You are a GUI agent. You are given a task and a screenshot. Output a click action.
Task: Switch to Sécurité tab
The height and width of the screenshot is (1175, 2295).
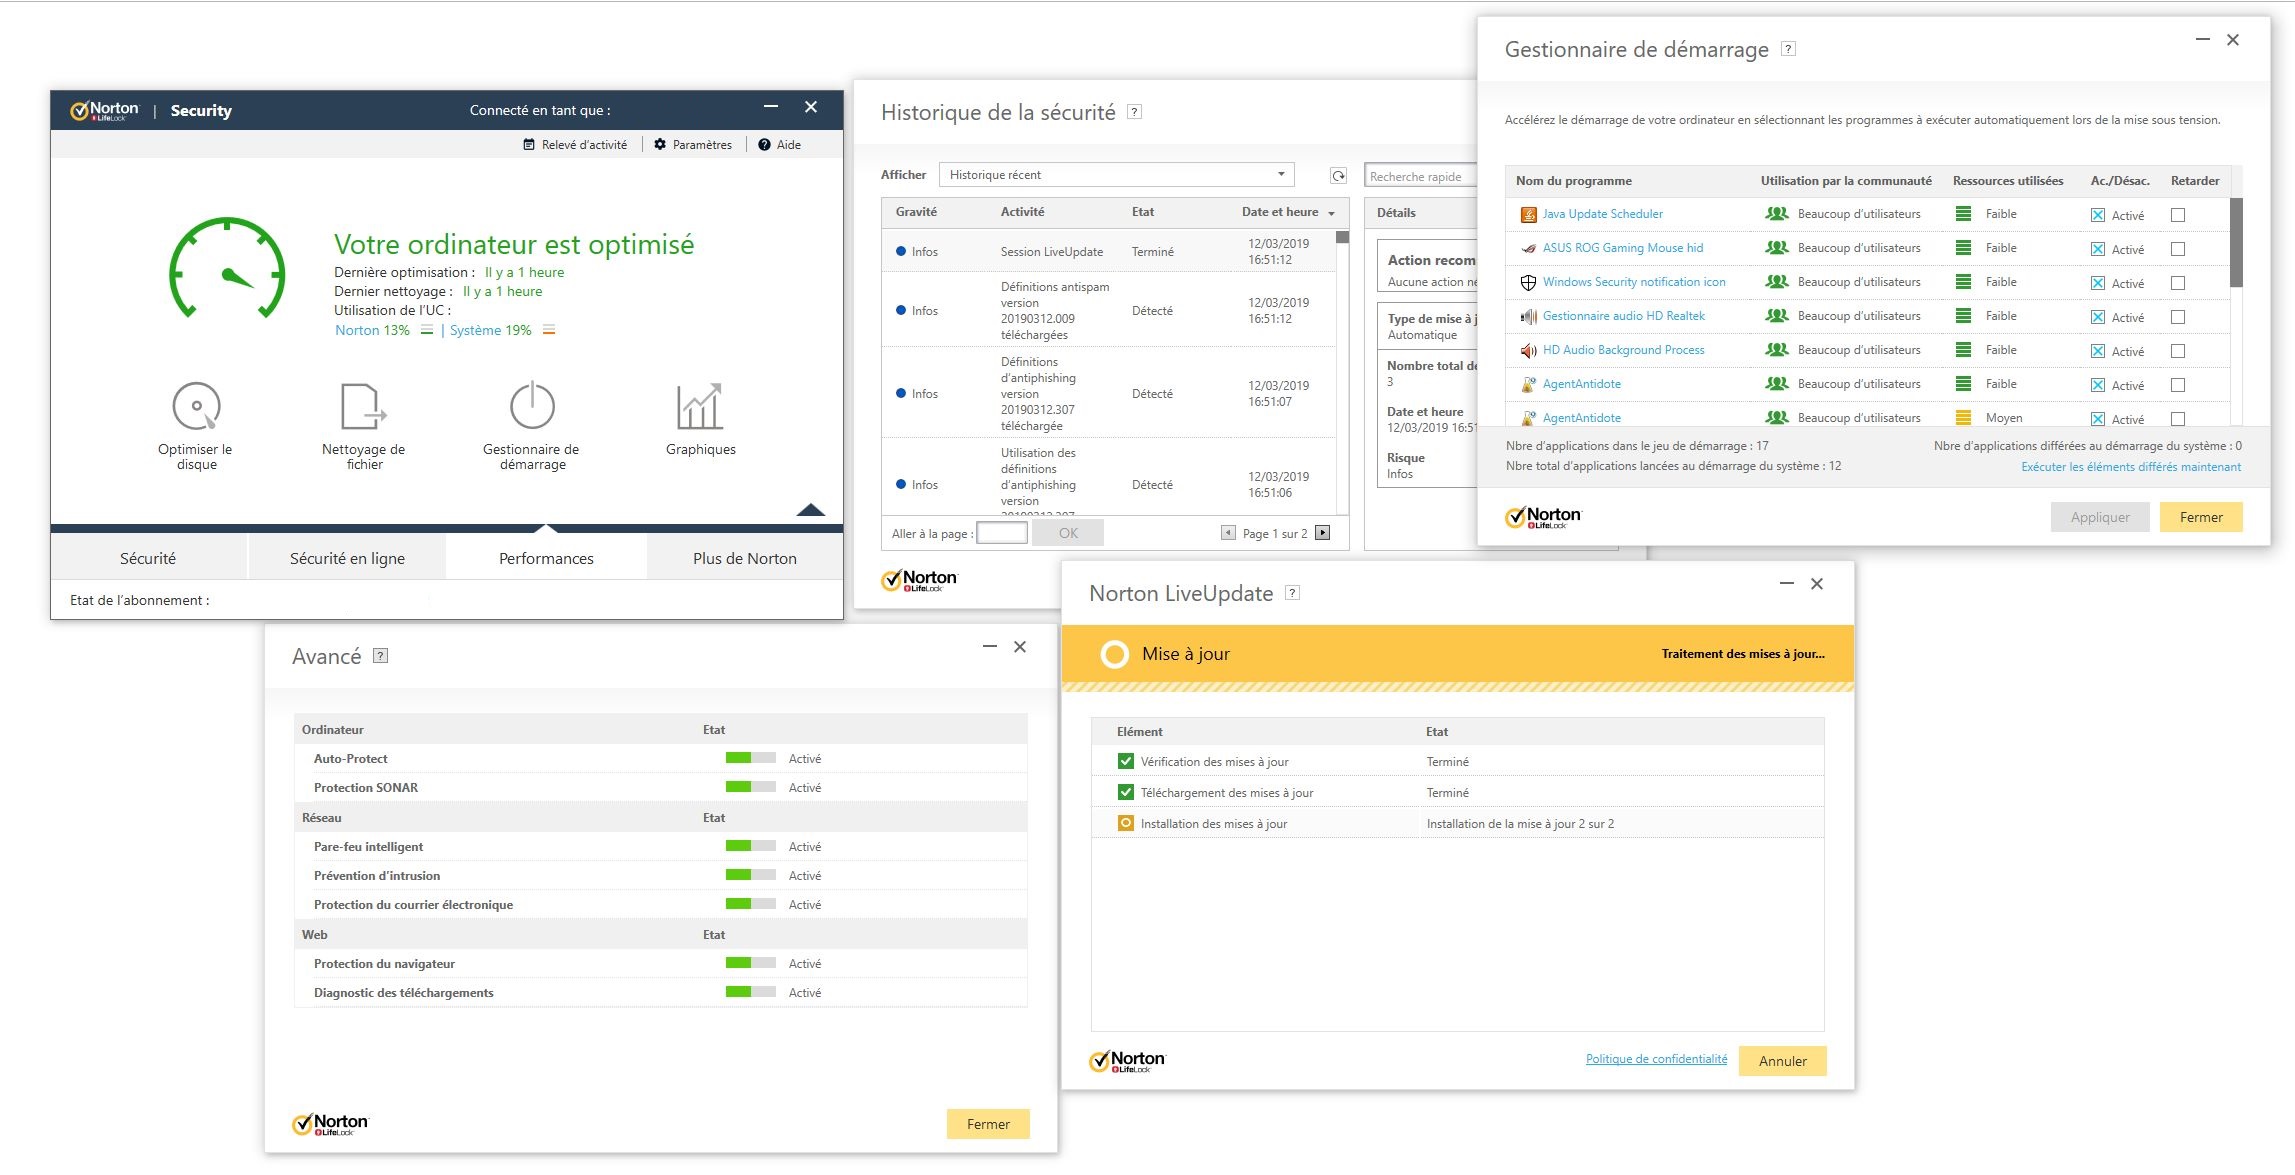pyautogui.click(x=148, y=558)
